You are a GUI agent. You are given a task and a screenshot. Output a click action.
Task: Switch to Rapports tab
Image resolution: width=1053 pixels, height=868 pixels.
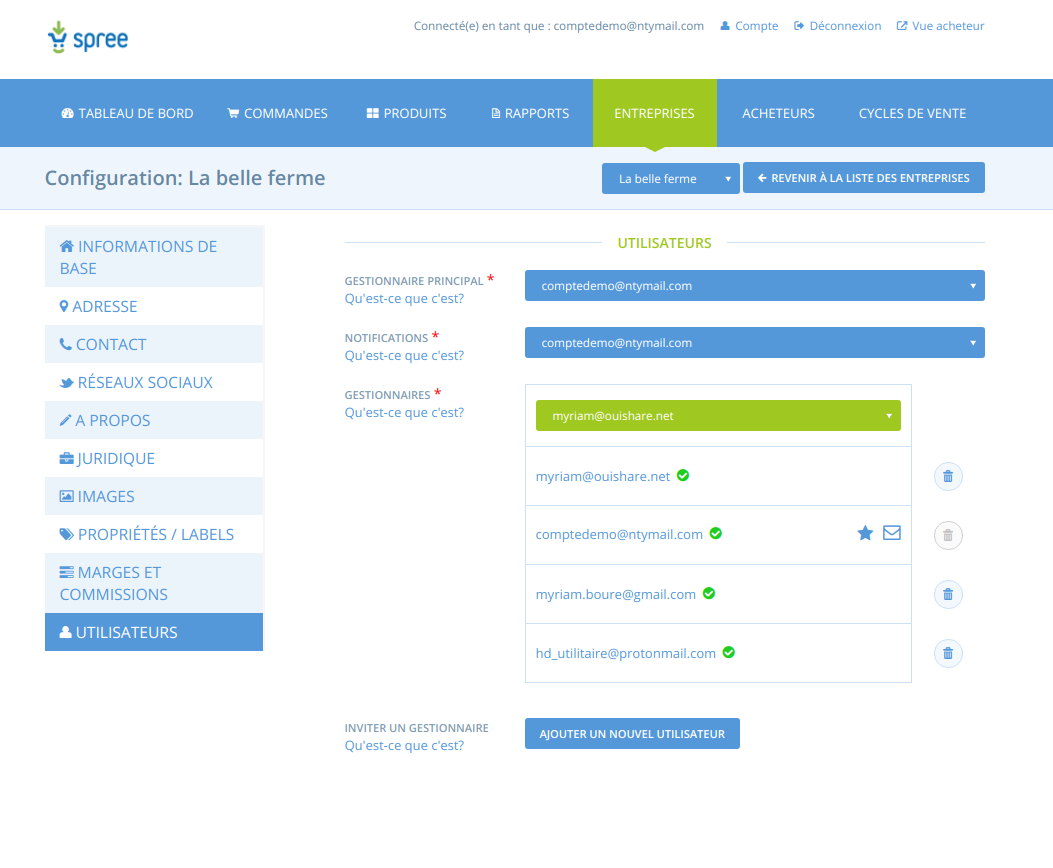click(530, 113)
